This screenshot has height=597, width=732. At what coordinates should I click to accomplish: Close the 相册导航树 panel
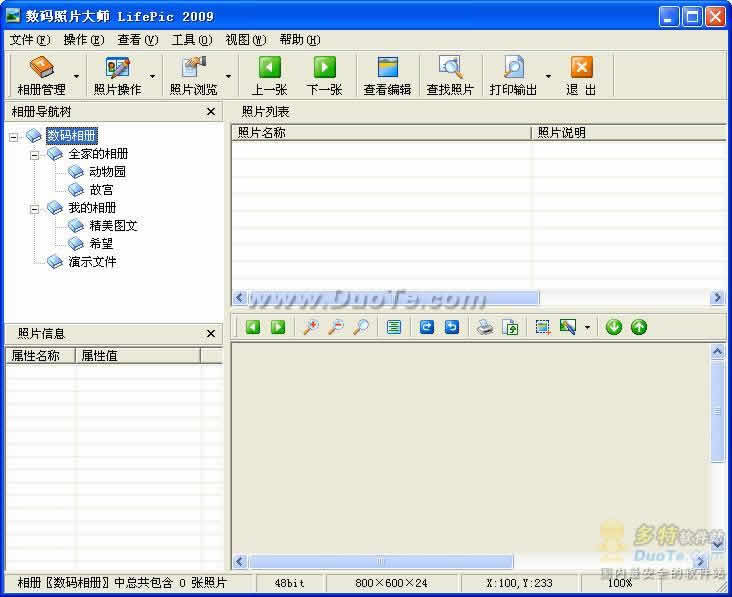(x=211, y=112)
